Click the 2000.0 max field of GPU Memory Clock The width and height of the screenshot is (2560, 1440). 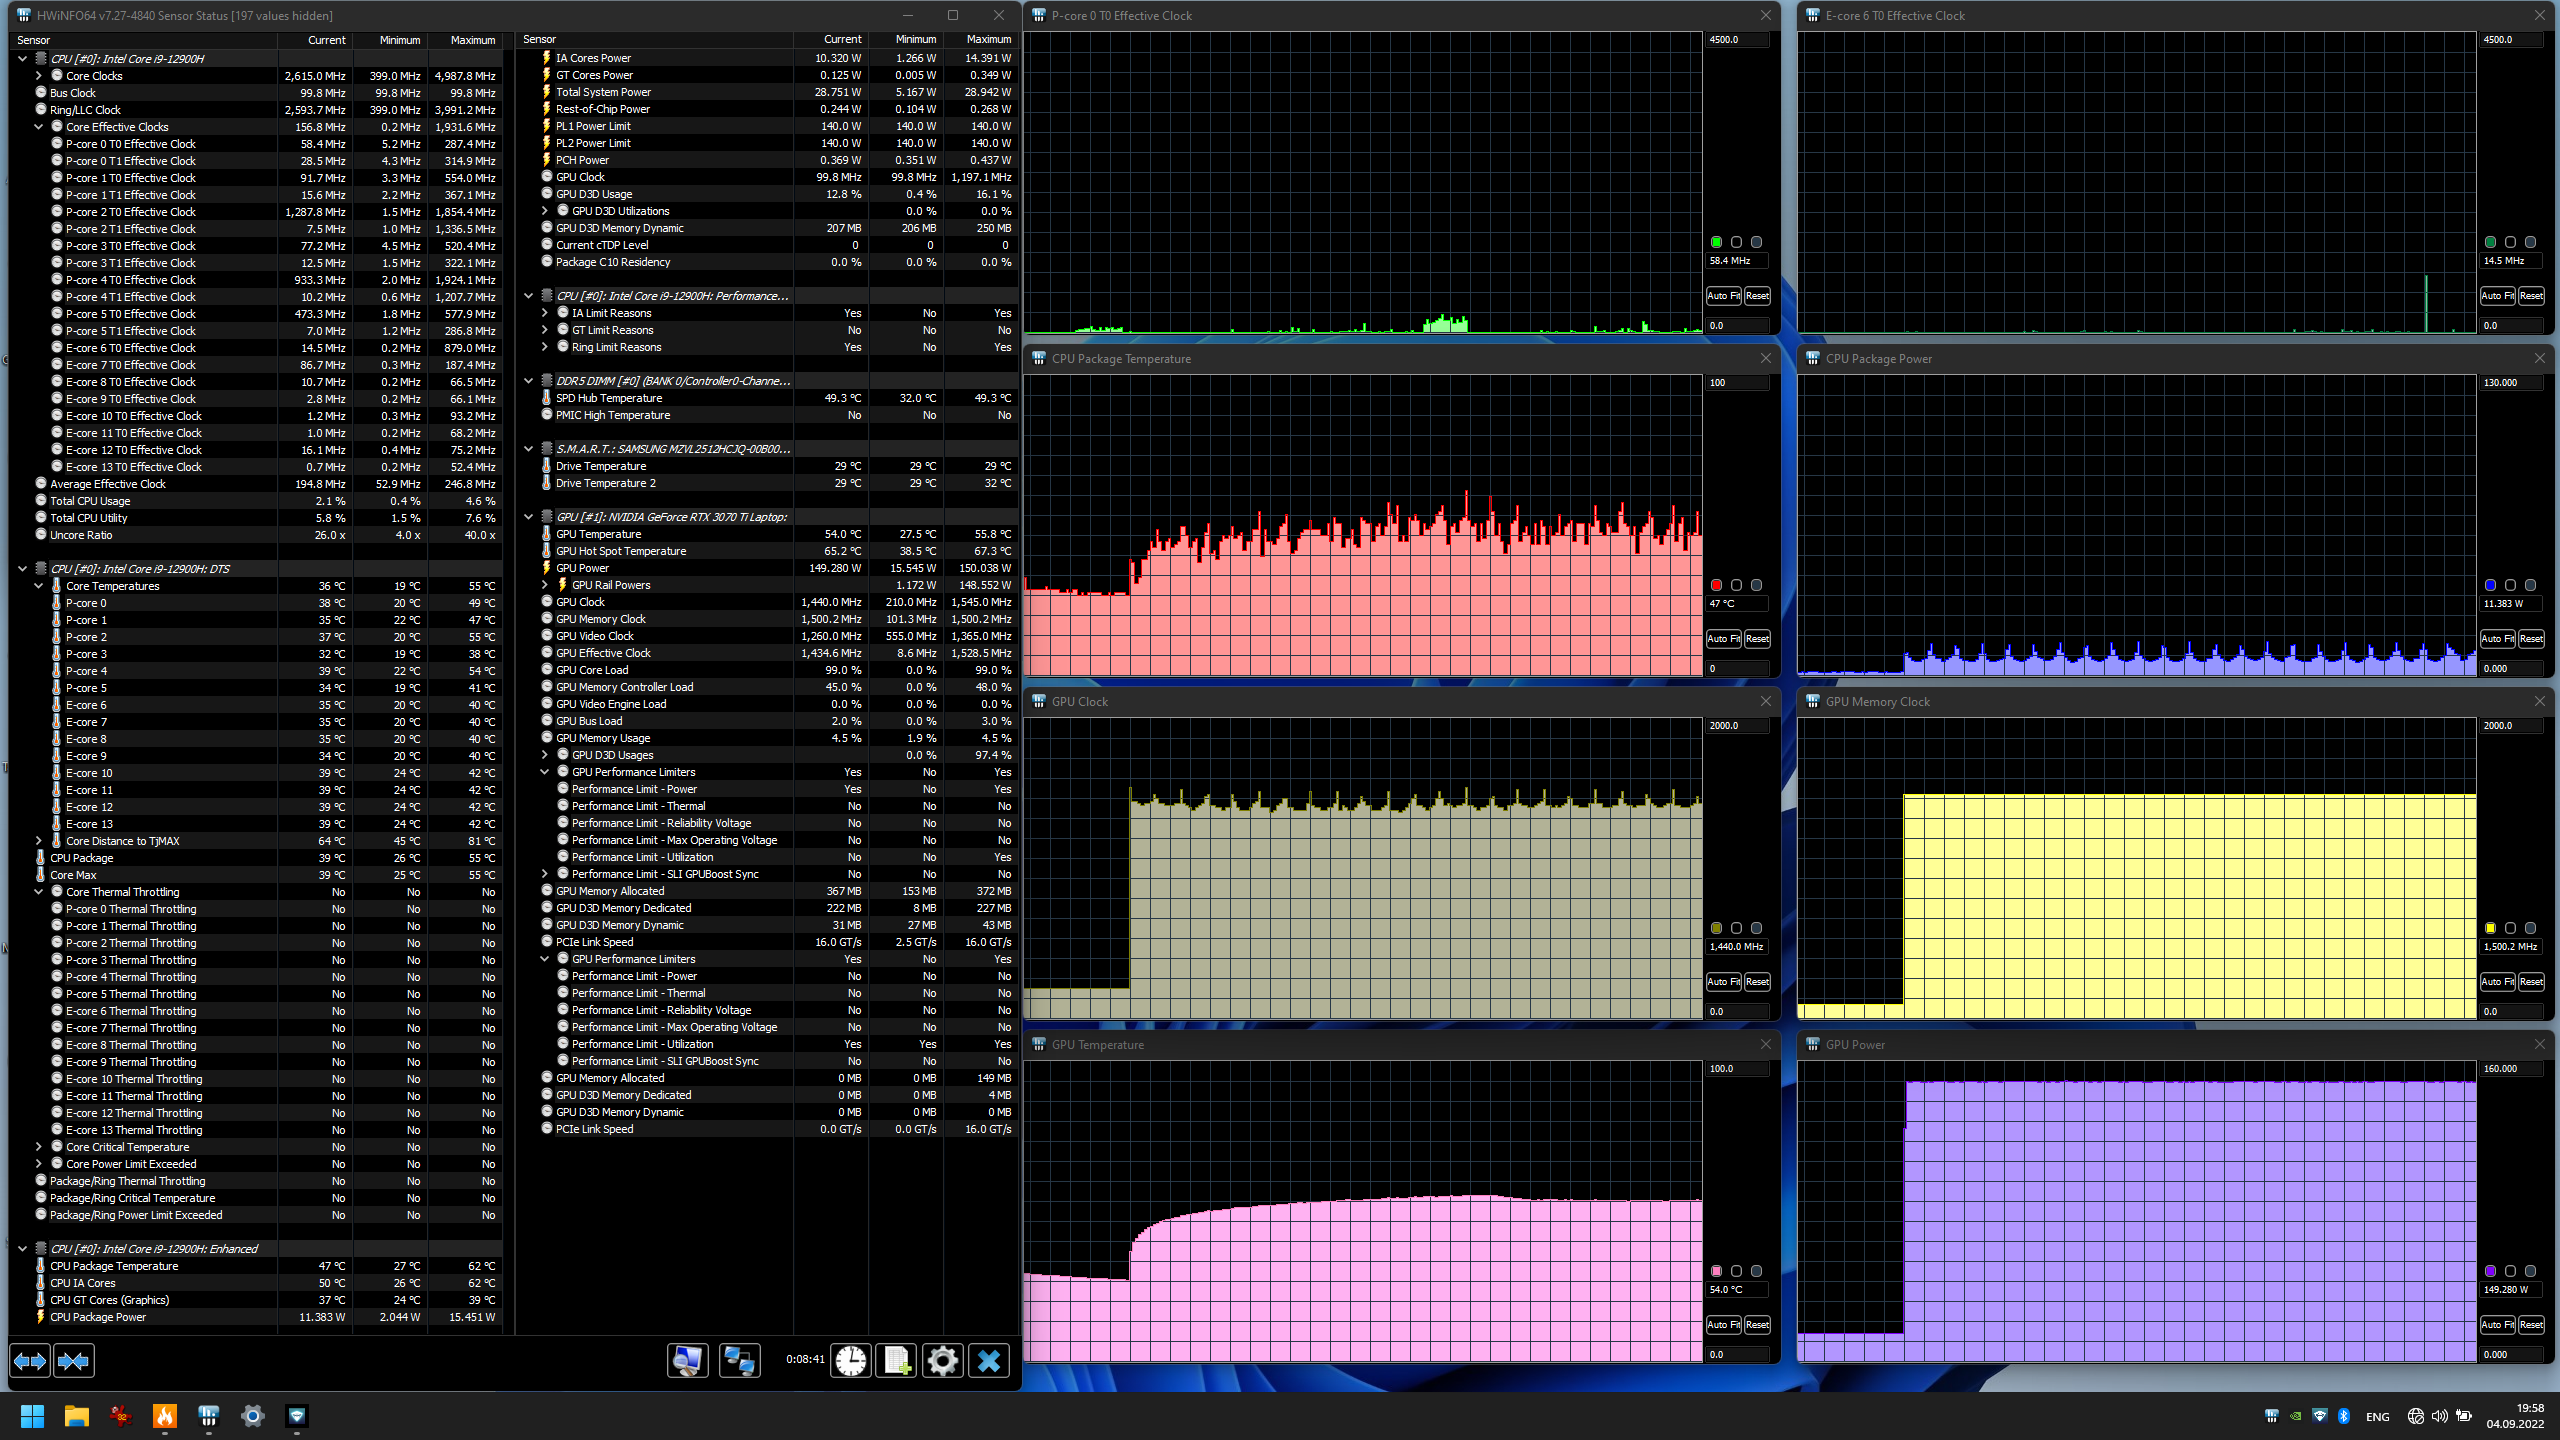2510,726
